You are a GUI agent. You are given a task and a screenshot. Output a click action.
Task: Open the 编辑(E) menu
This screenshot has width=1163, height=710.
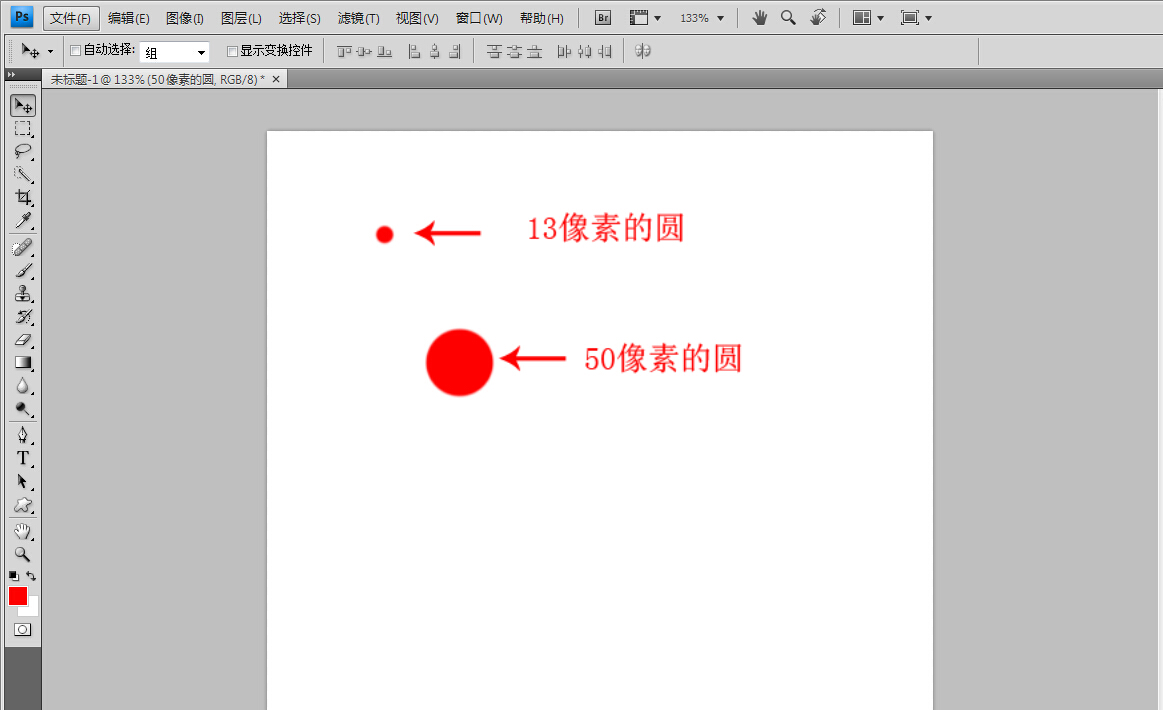[128, 18]
